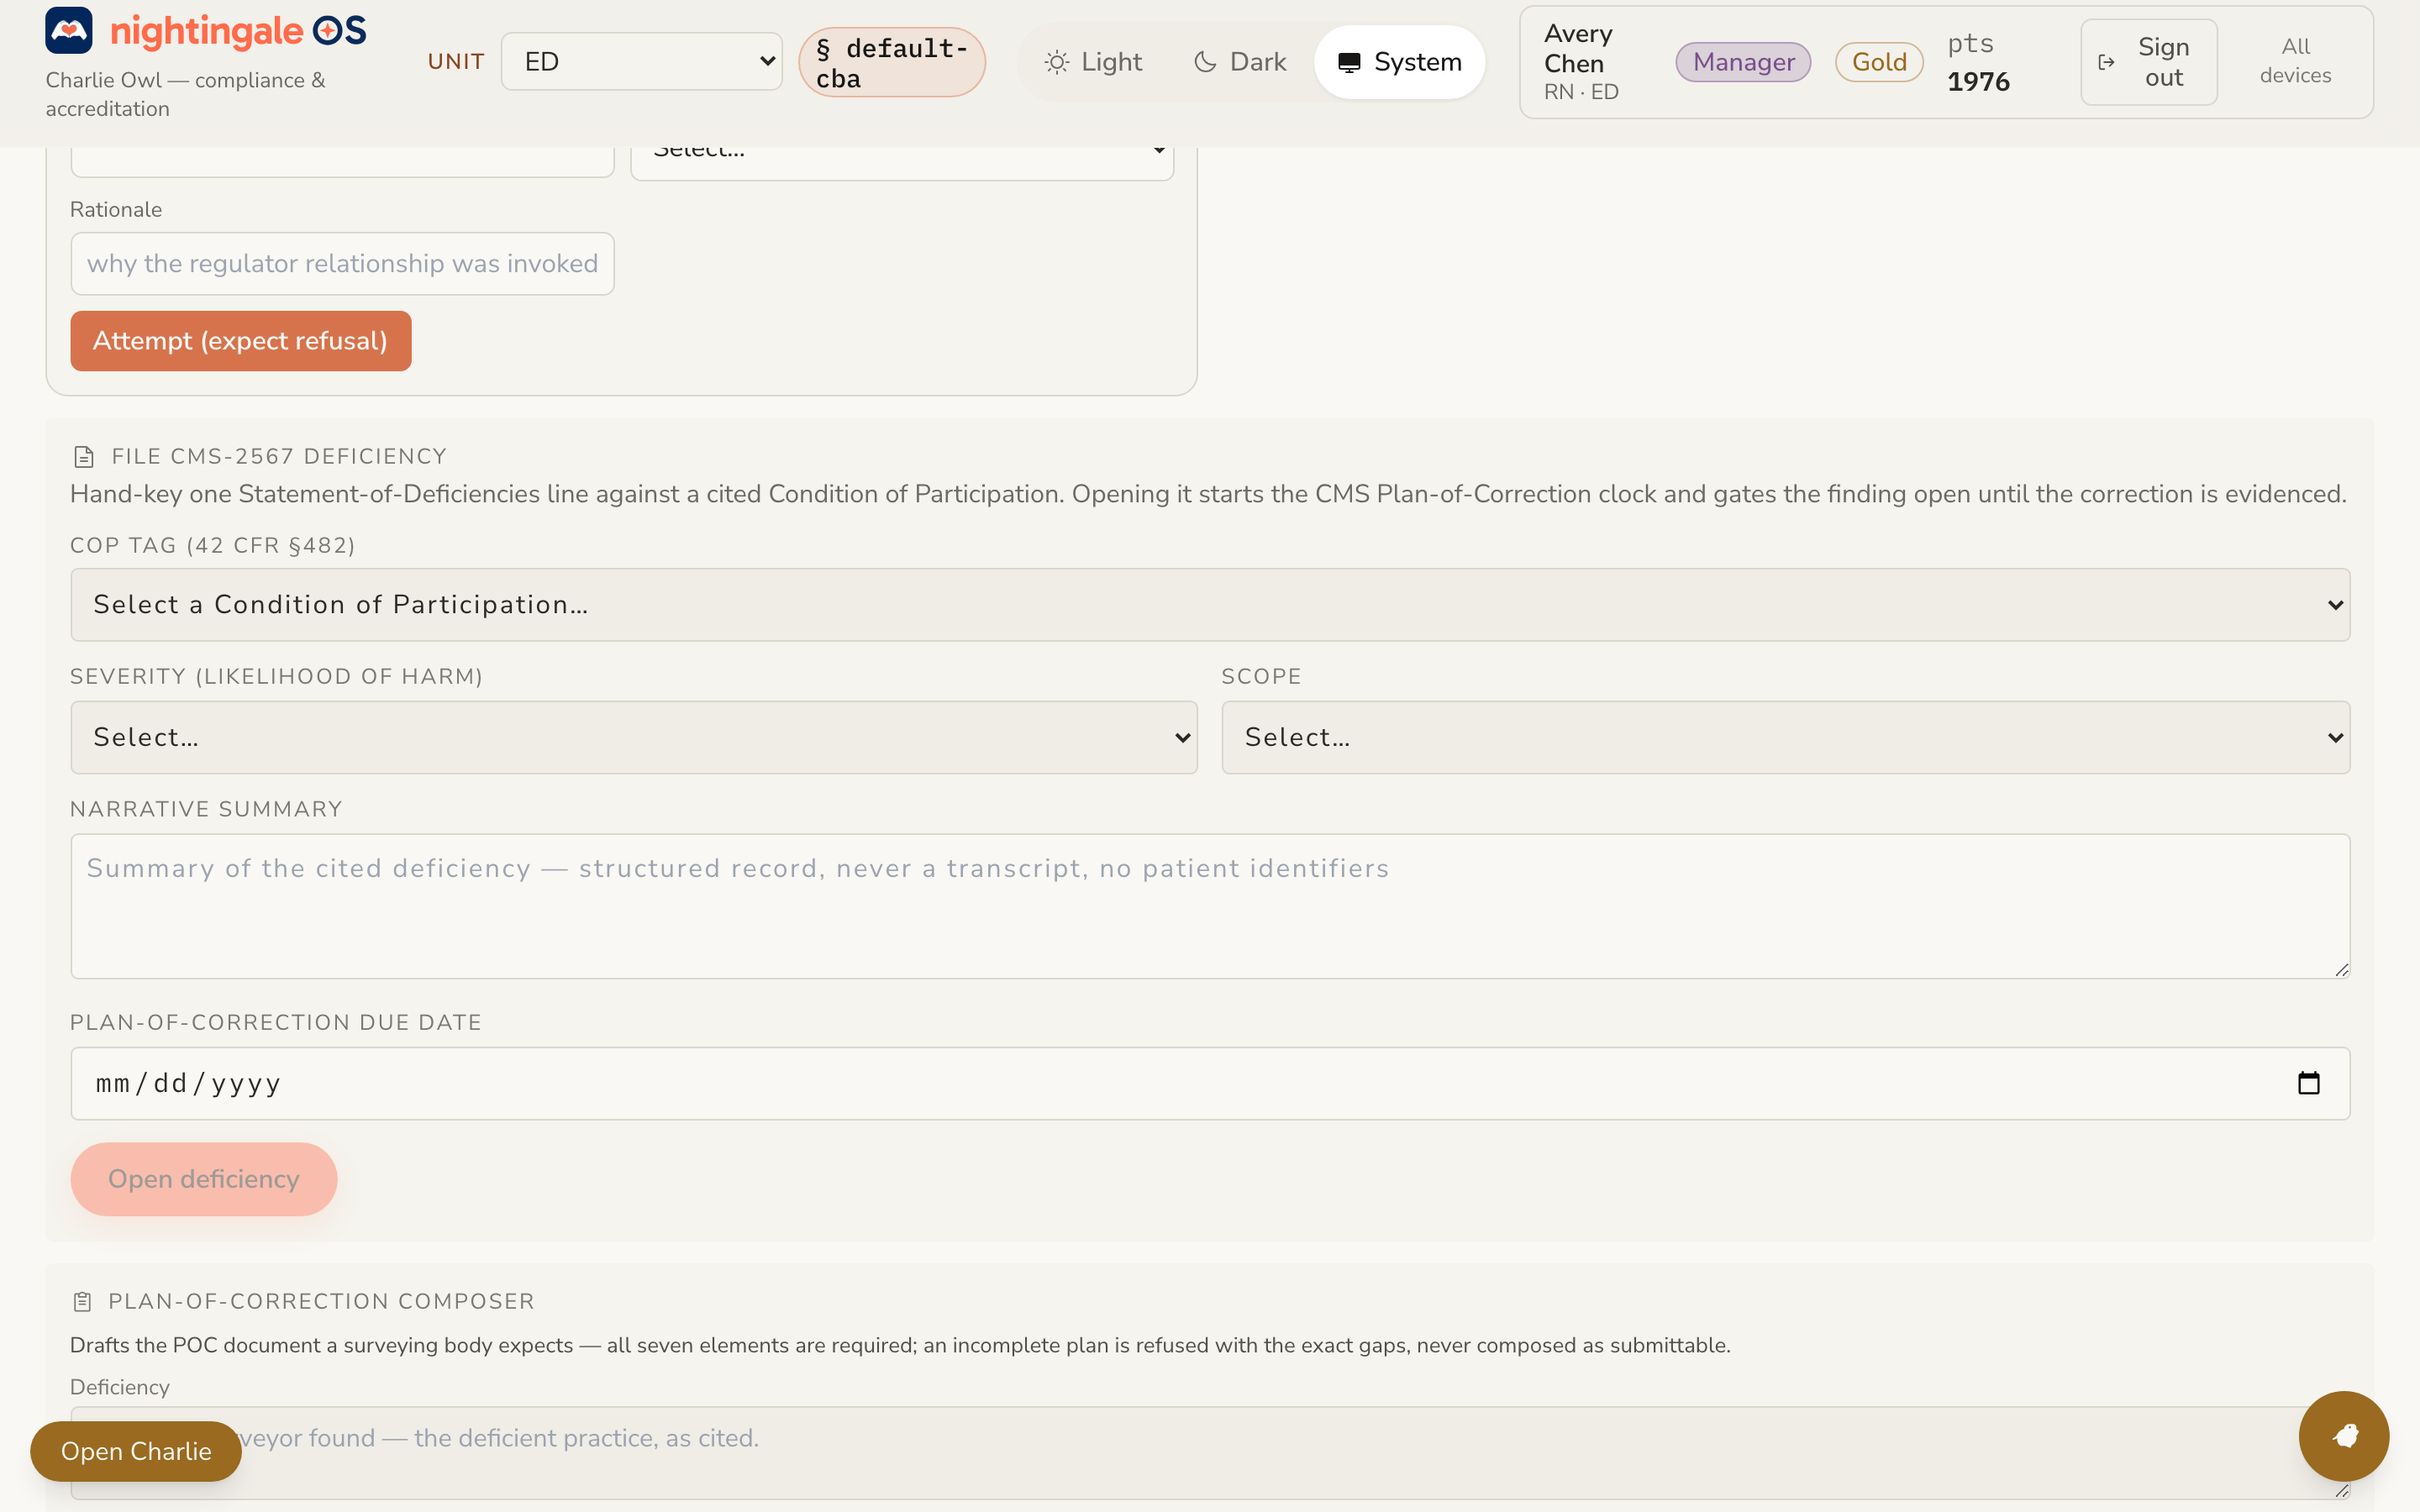Click the 'FILE CMS-2567 DEFICIENCY' heading
The width and height of the screenshot is (2420, 1512).
click(x=279, y=457)
